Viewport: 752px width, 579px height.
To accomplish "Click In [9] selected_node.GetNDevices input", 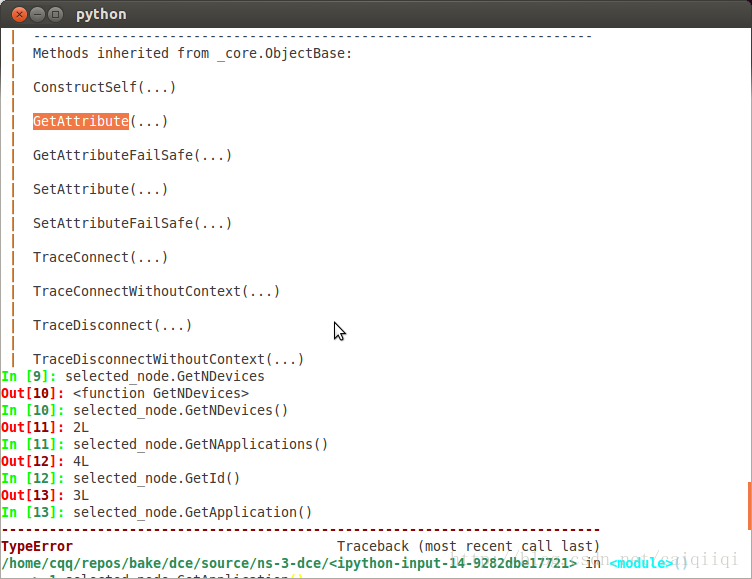I will coord(133,377).
